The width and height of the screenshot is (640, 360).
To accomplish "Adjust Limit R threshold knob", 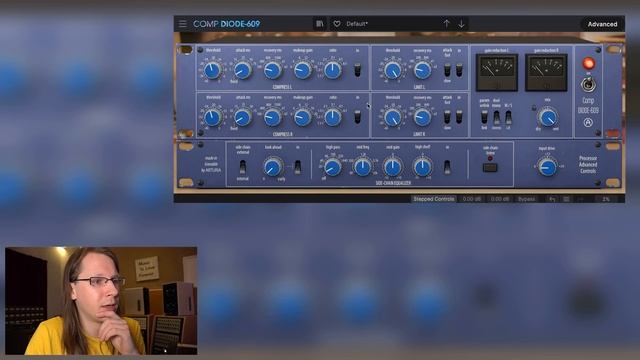I will tap(393, 118).
